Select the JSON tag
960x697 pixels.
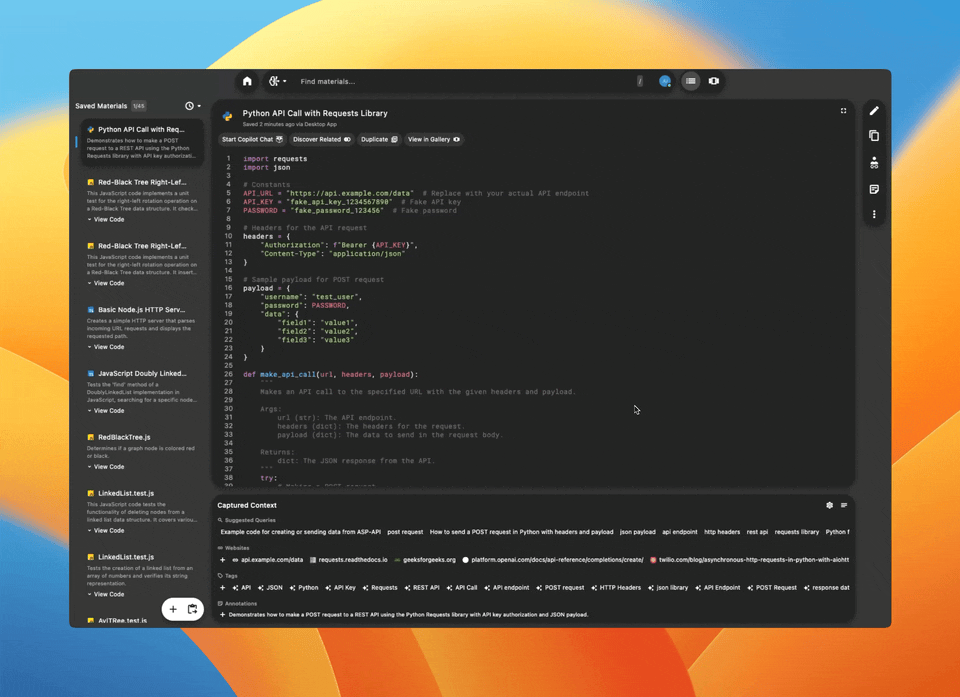point(270,588)
